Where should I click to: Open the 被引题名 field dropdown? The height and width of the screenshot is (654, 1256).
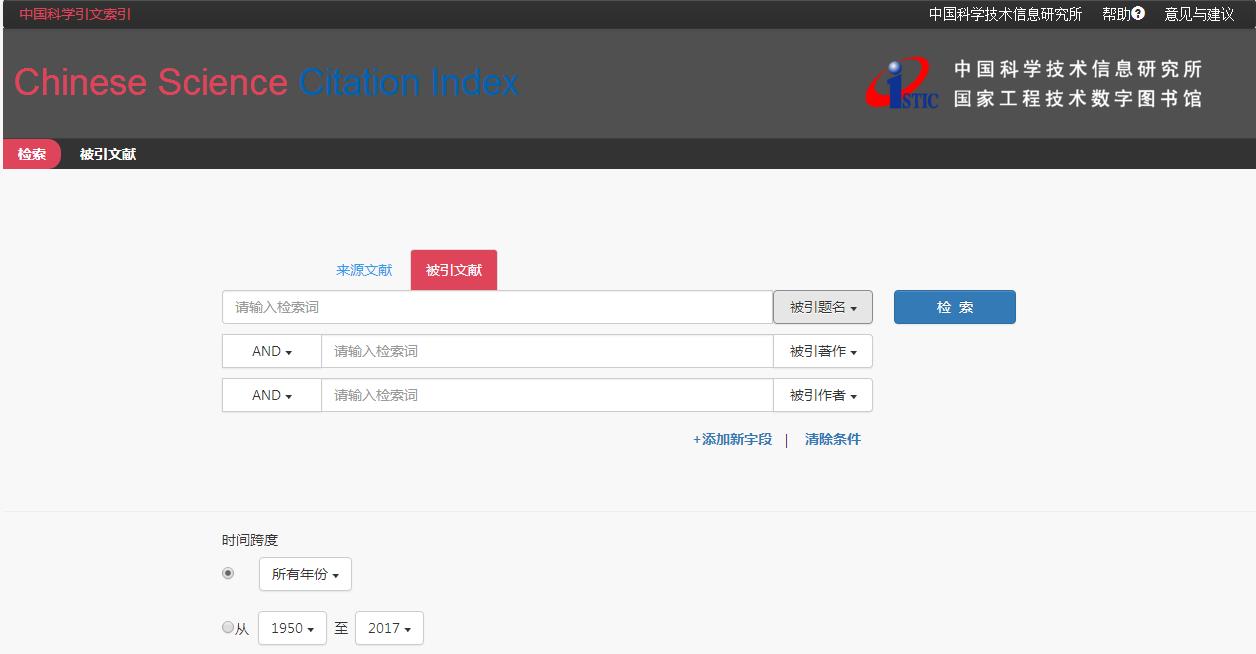coord(823,307)
